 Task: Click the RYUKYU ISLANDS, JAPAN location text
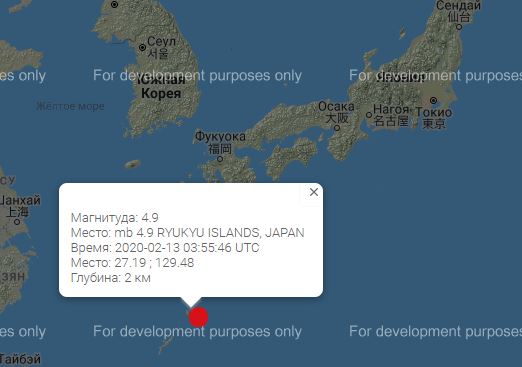[231, 233]
